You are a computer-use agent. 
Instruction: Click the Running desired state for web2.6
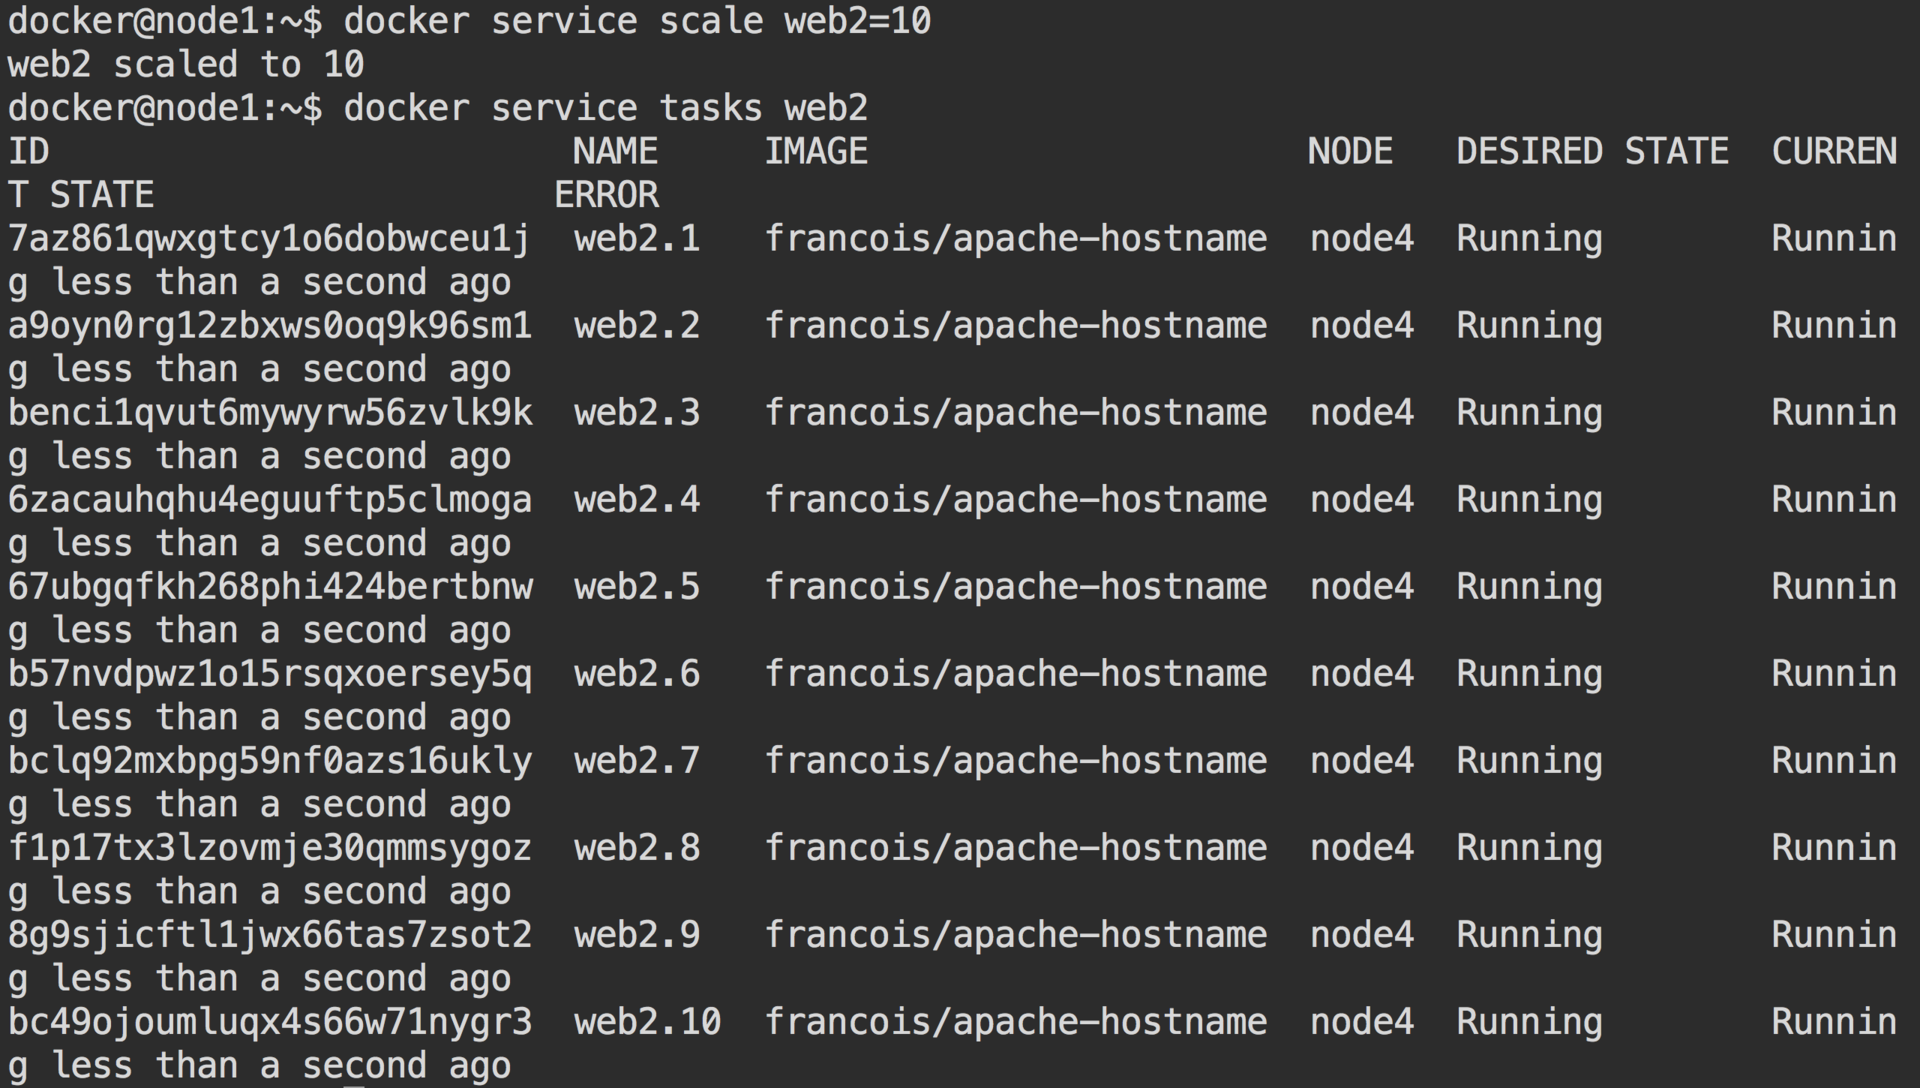[x=1529, y=674]
